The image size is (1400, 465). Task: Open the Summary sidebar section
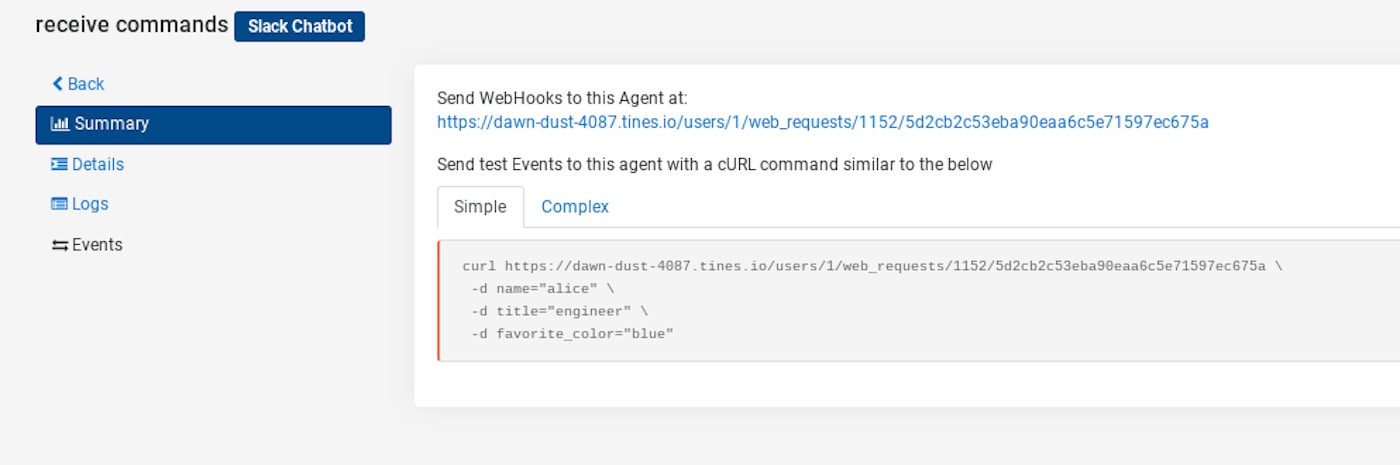[x=111, y=124]
